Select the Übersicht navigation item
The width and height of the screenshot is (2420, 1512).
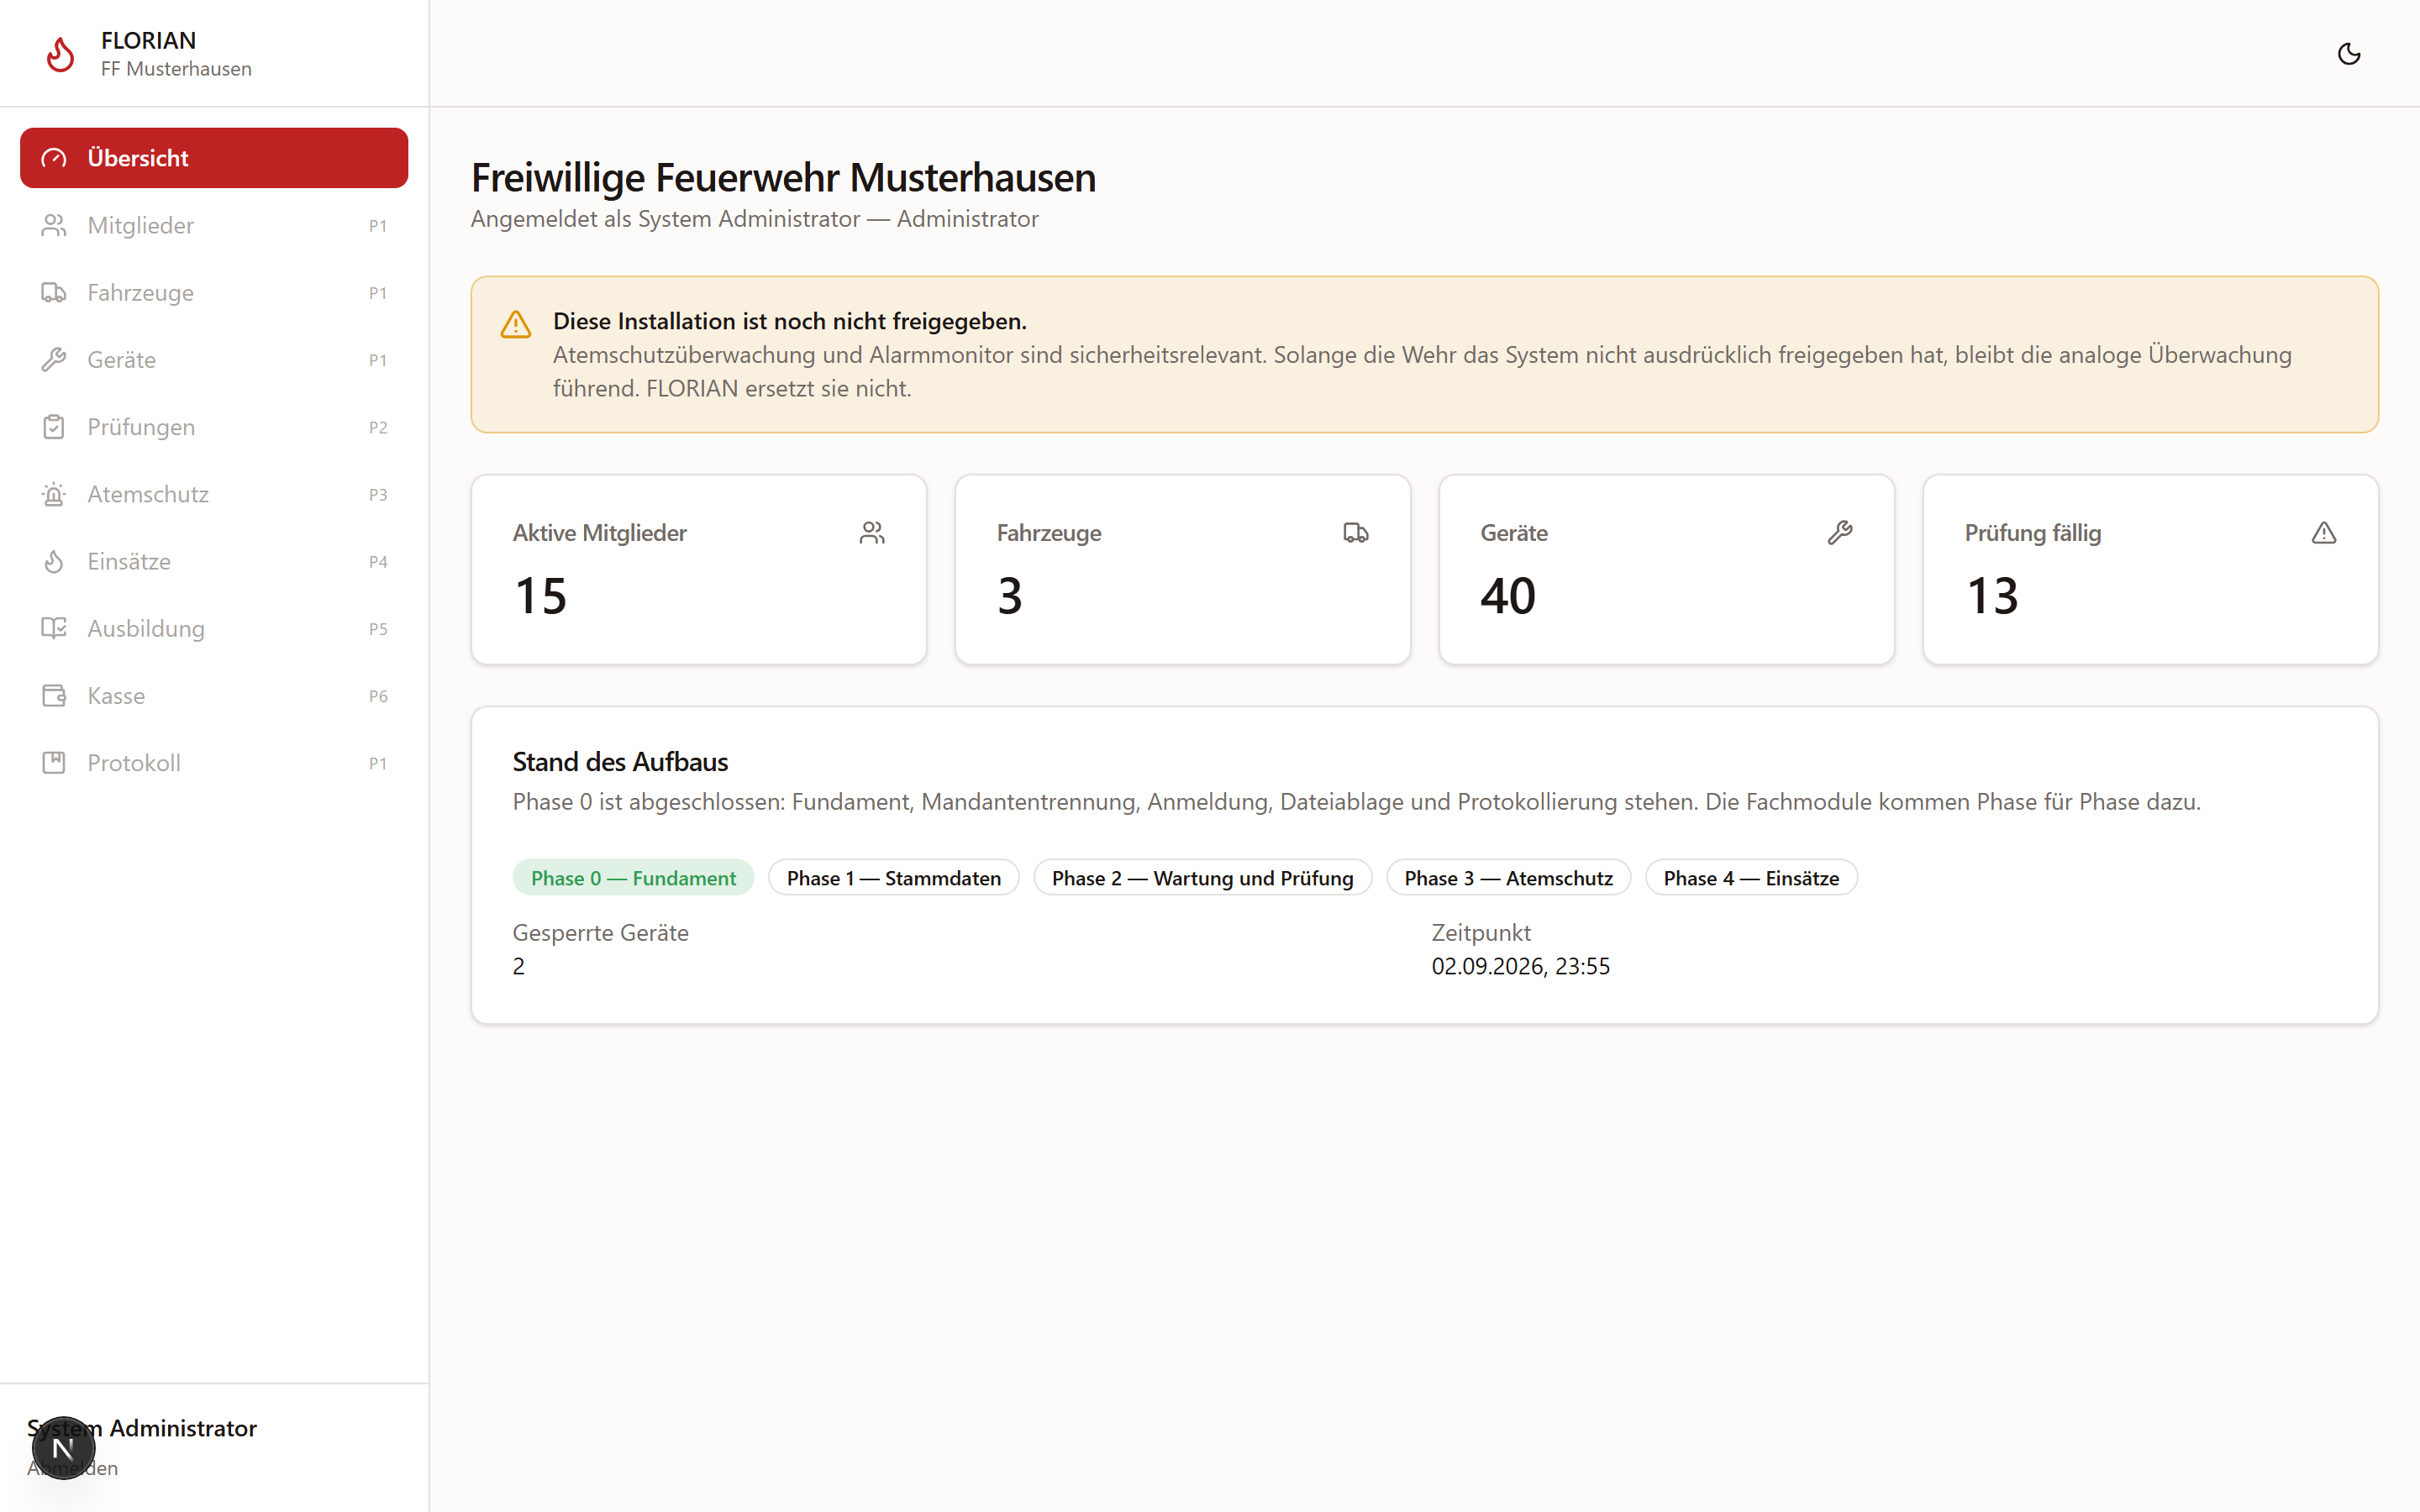pyautogui.click(x=214, y=158)
